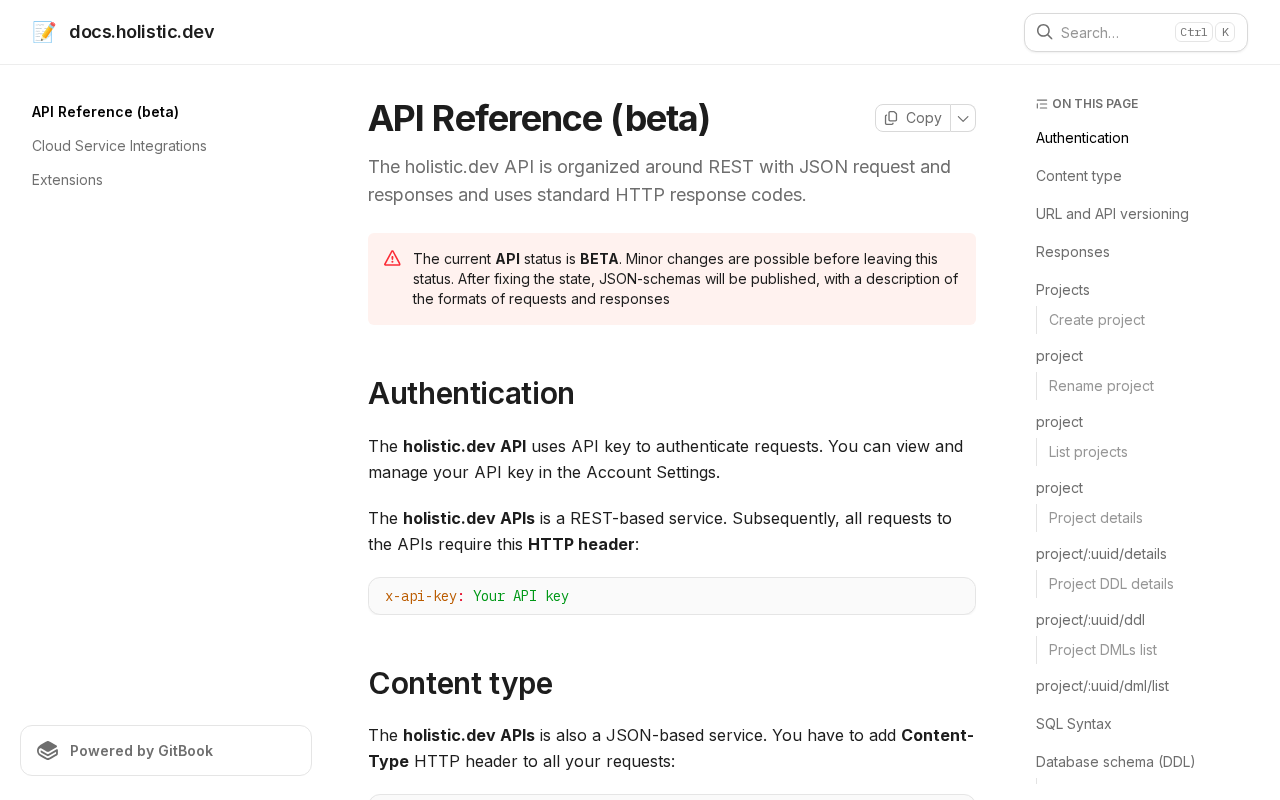The width and height of the screenshot is (1280, 800).
Task: Click the search magnifier icon
Action: click(1044, 32)
